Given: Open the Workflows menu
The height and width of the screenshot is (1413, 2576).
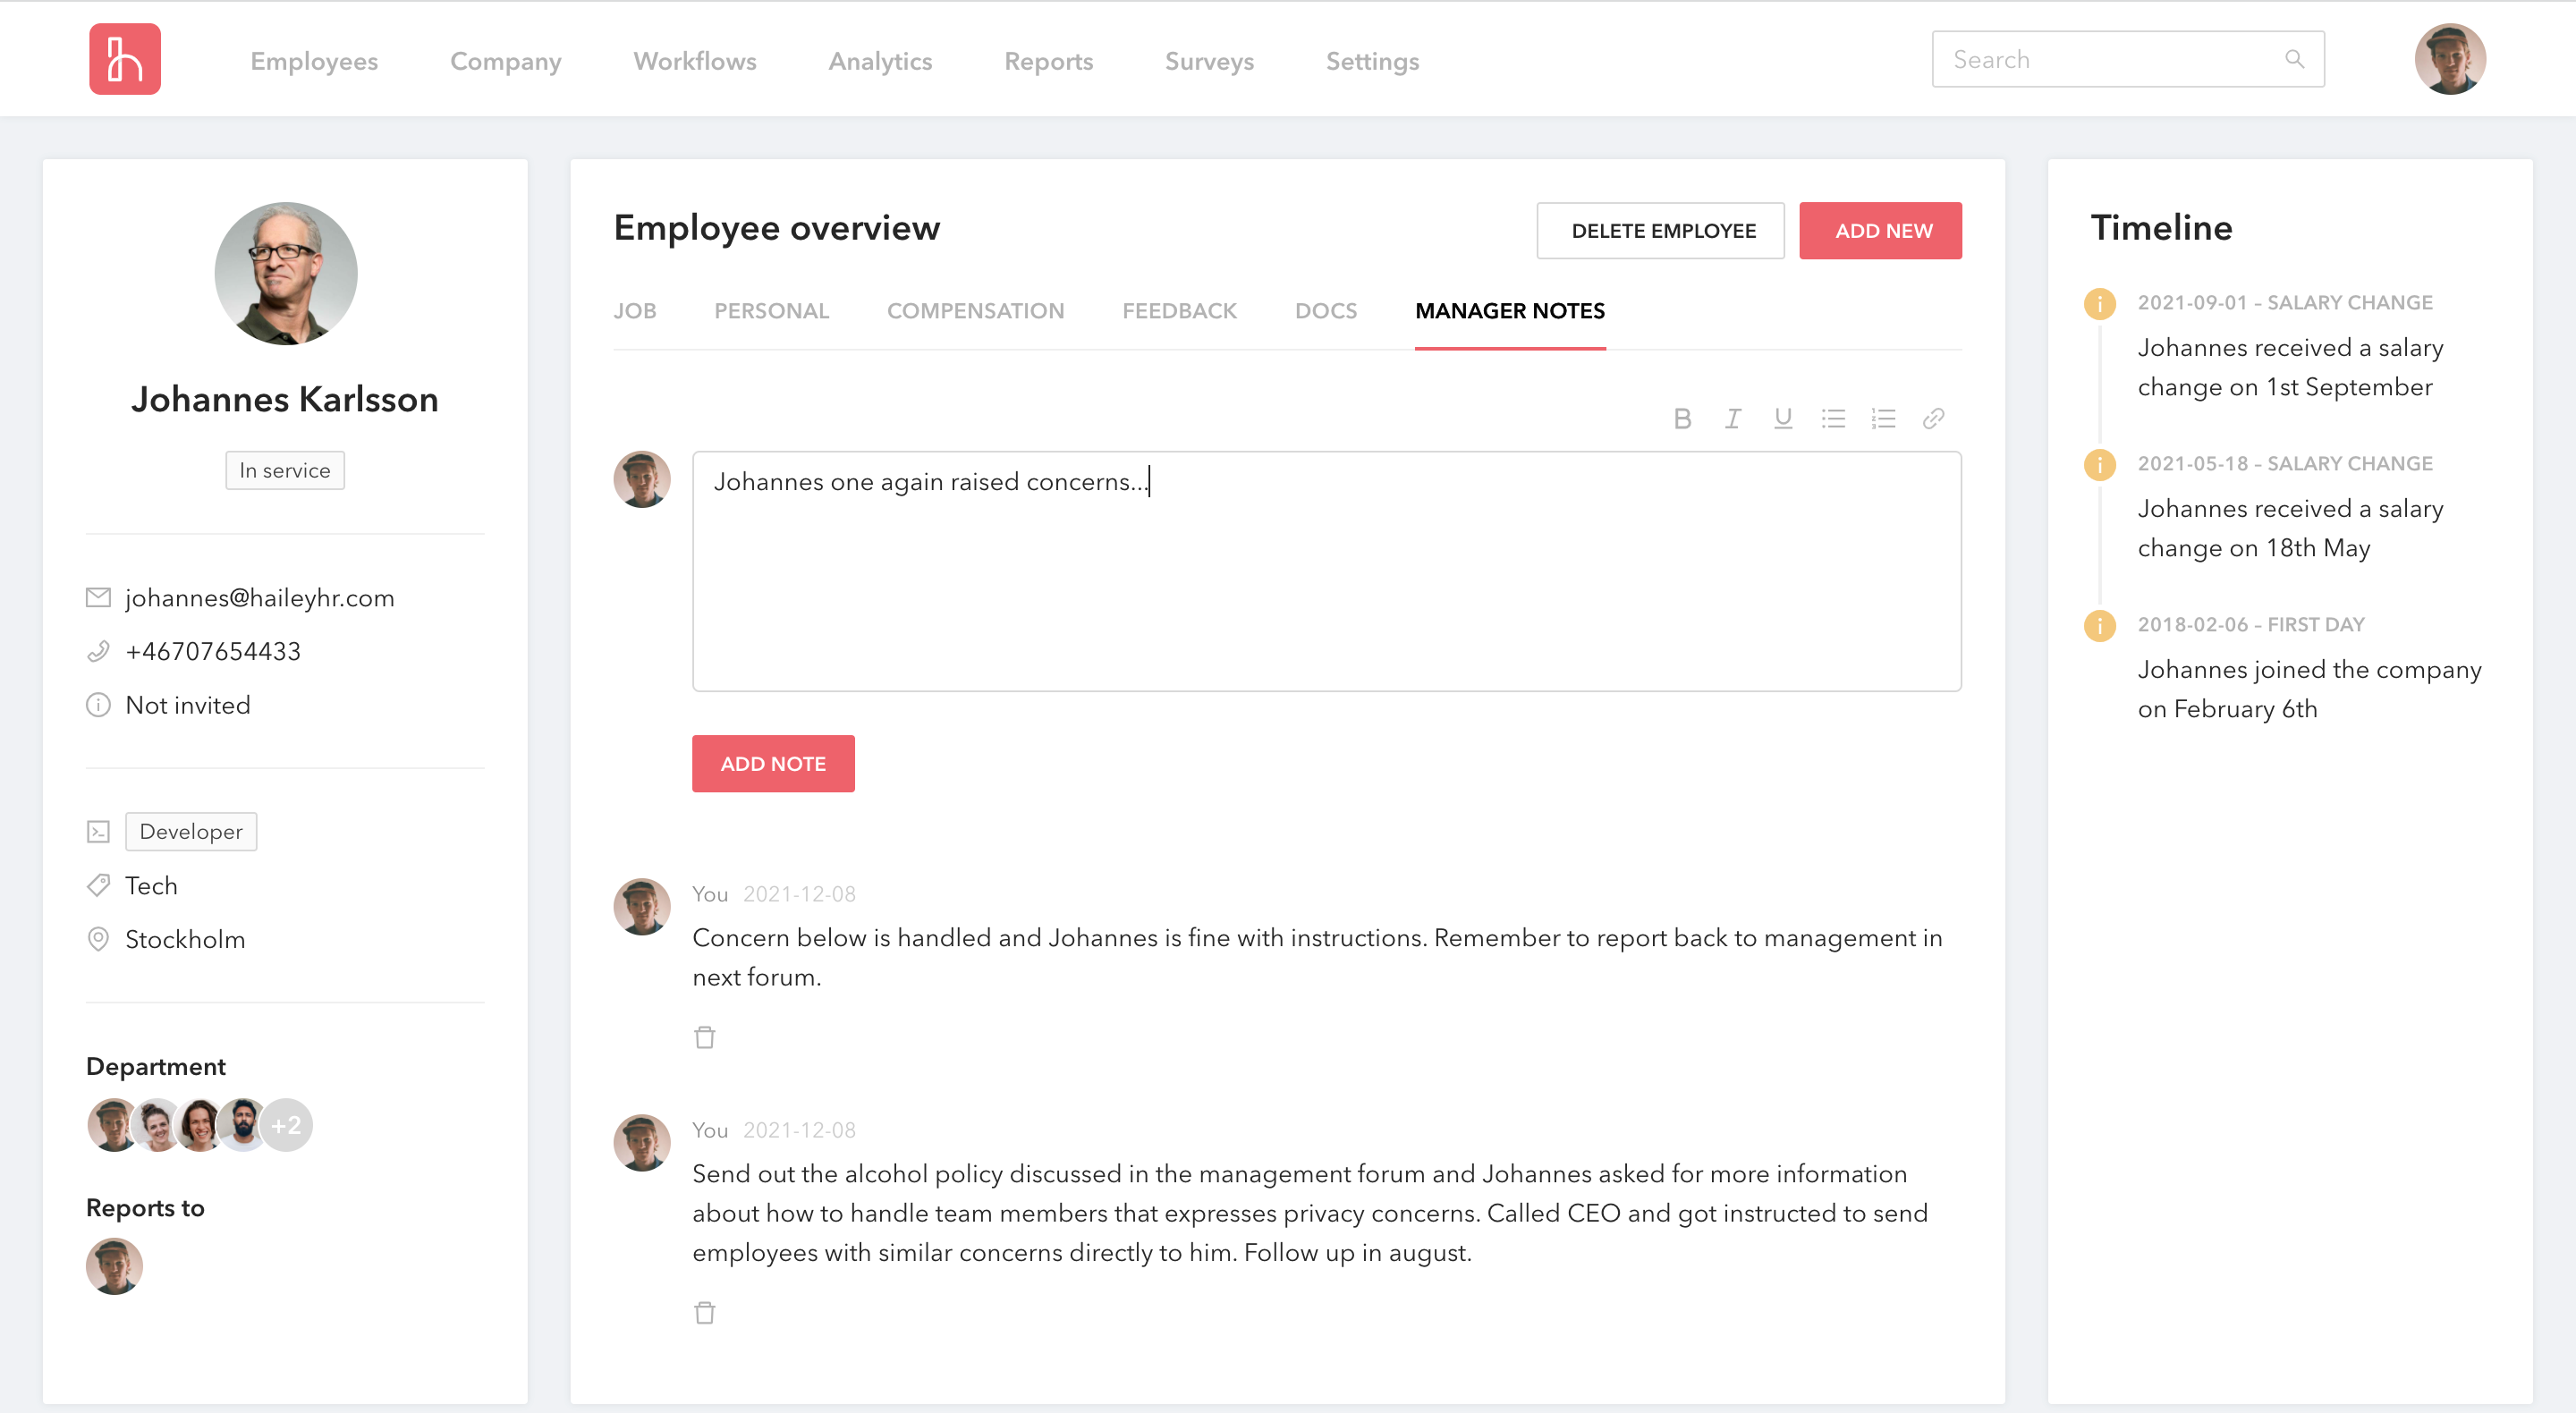Looking at the screenshot, I should [694, 61].
